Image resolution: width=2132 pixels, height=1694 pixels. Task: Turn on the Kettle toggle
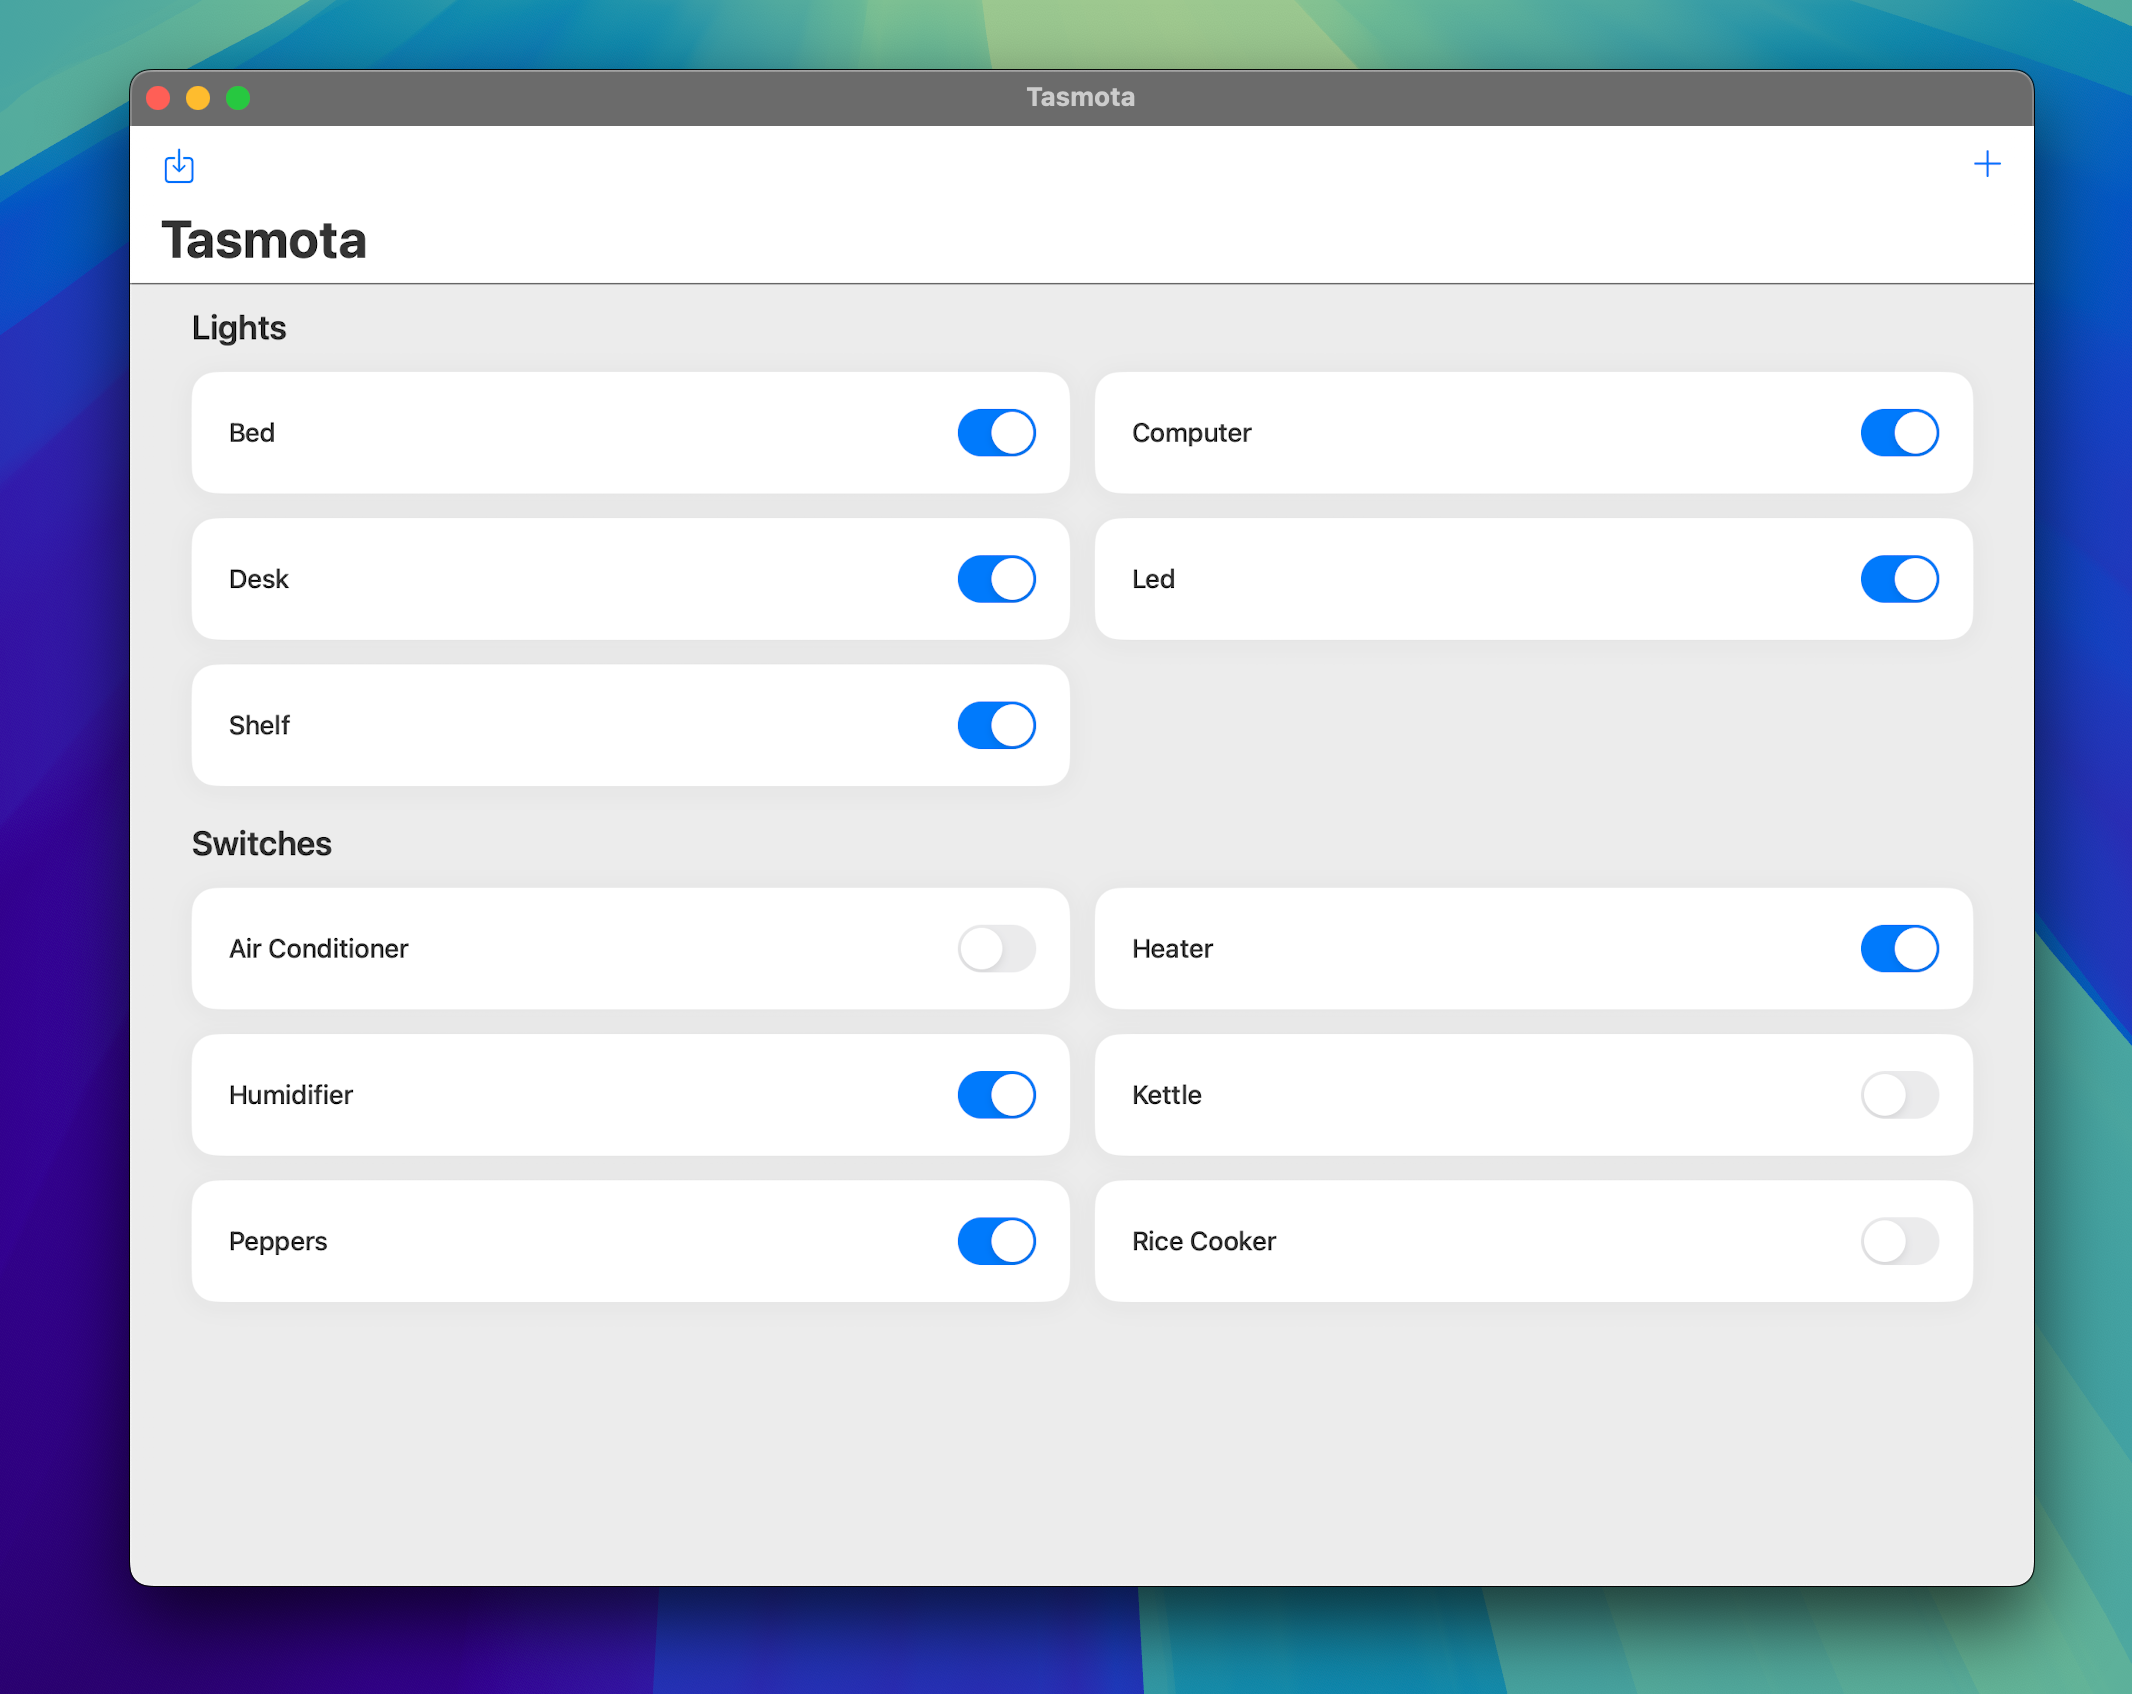coord(1898,1094)
